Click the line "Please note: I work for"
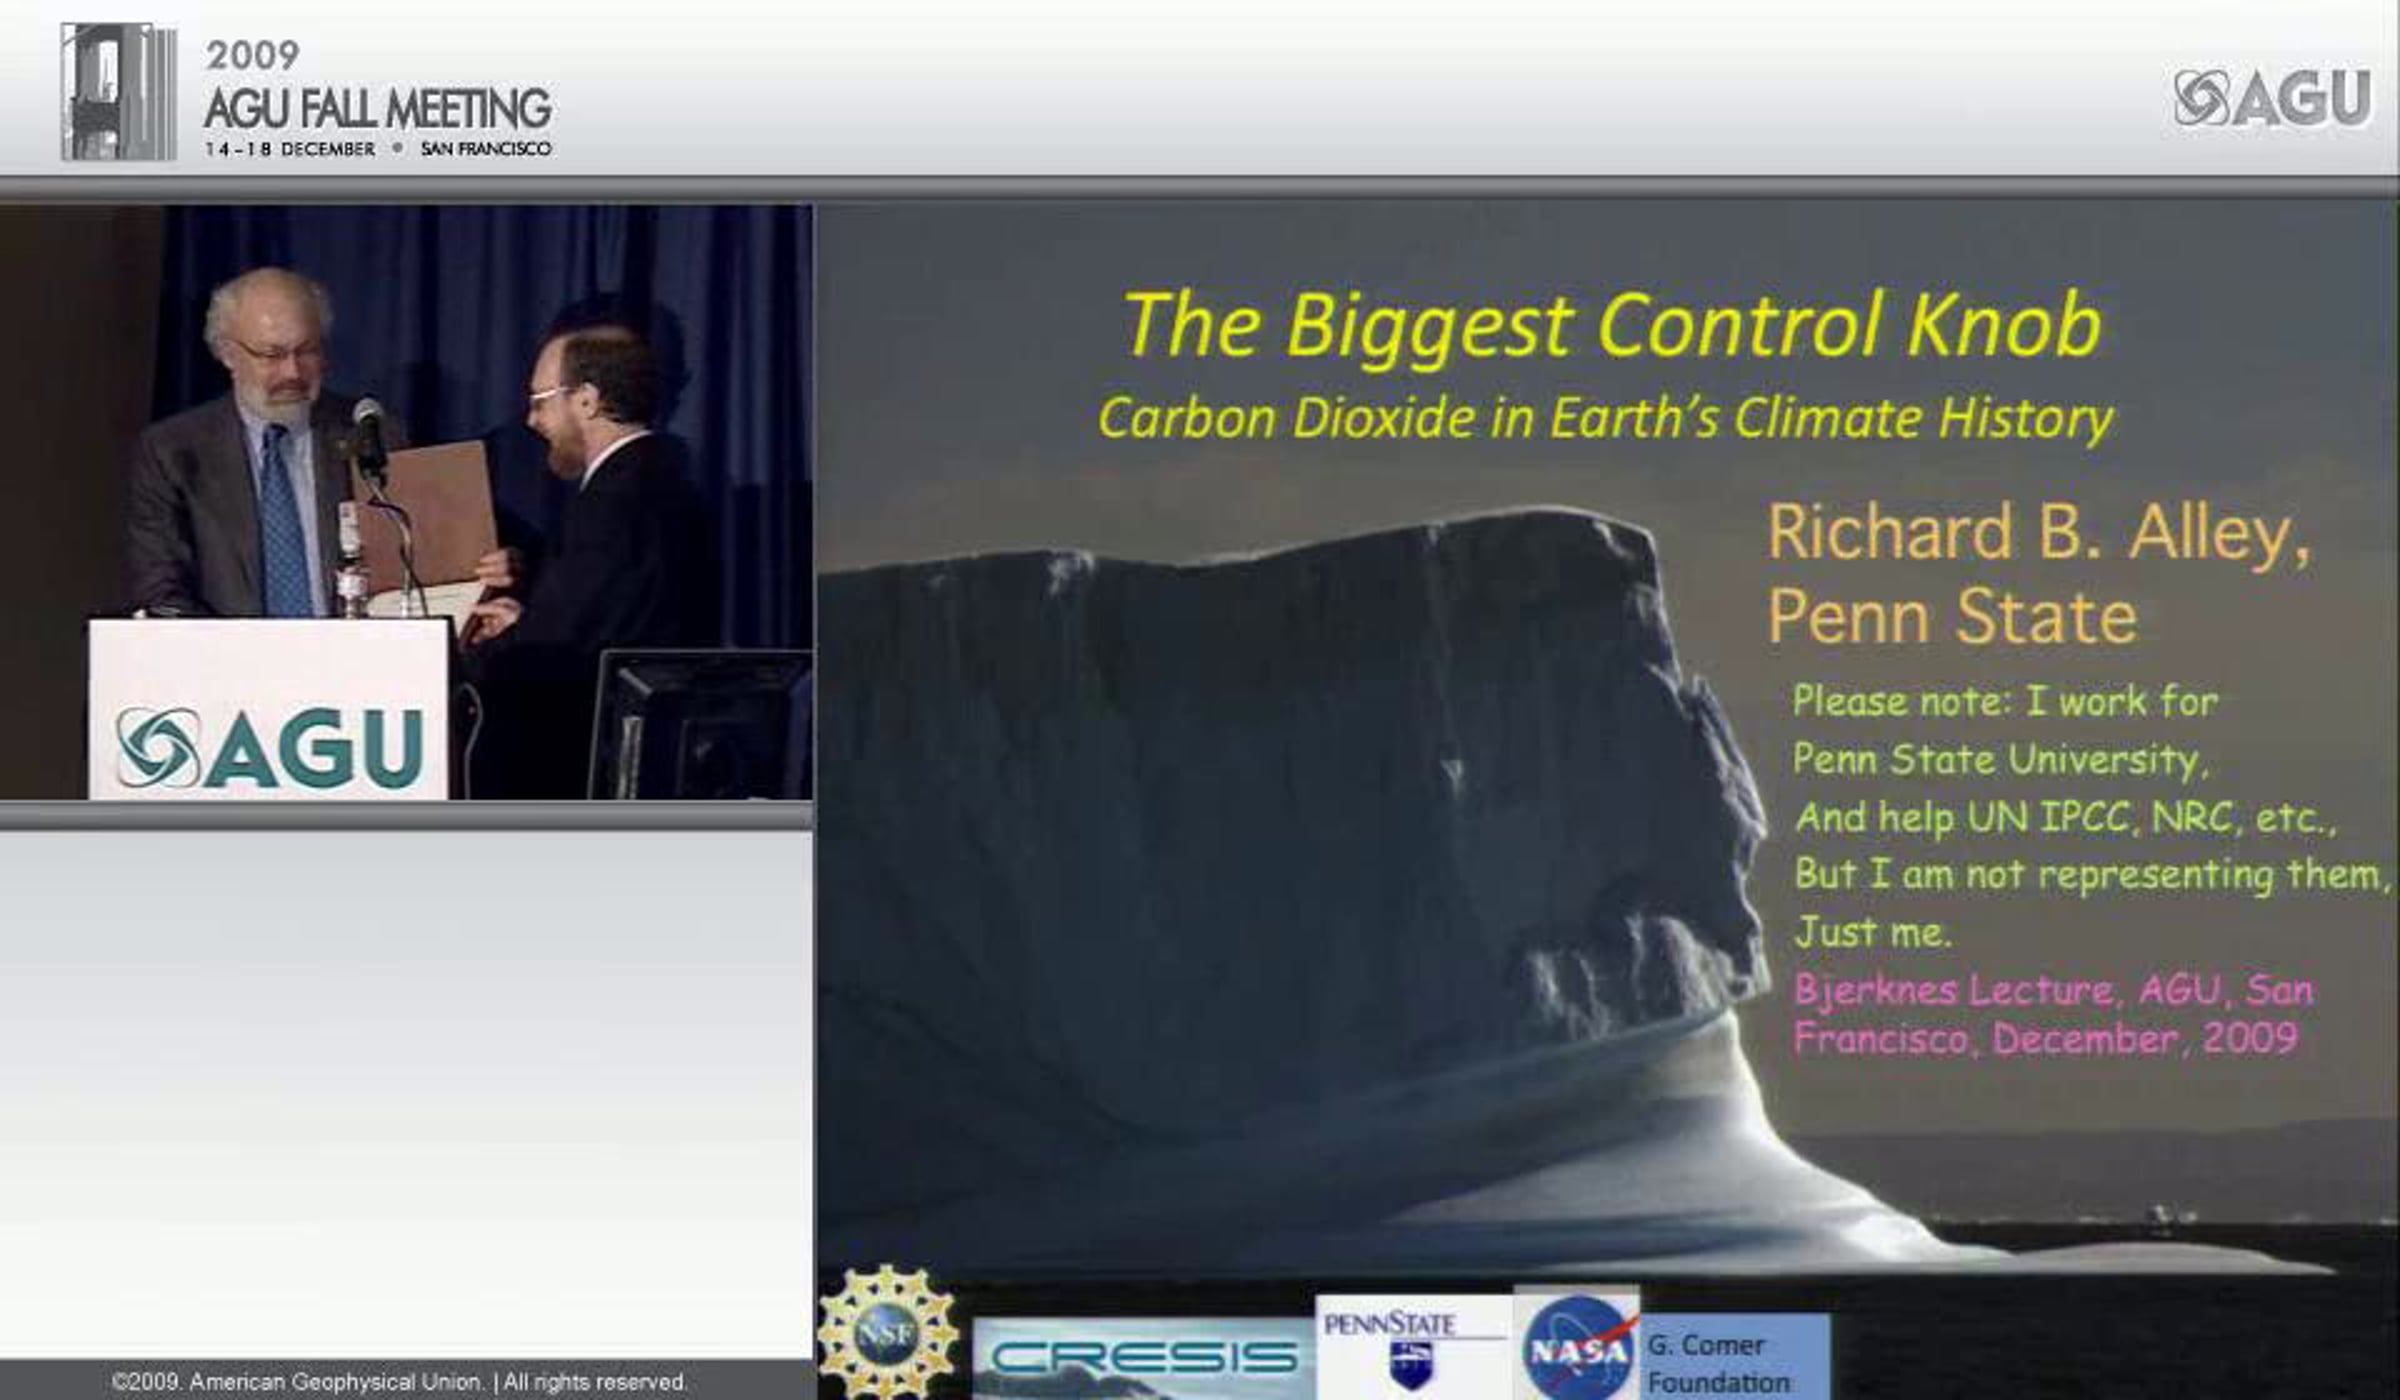Image resolution: width=2400 pixels, height=1400 pixels. pos(2005,702)
